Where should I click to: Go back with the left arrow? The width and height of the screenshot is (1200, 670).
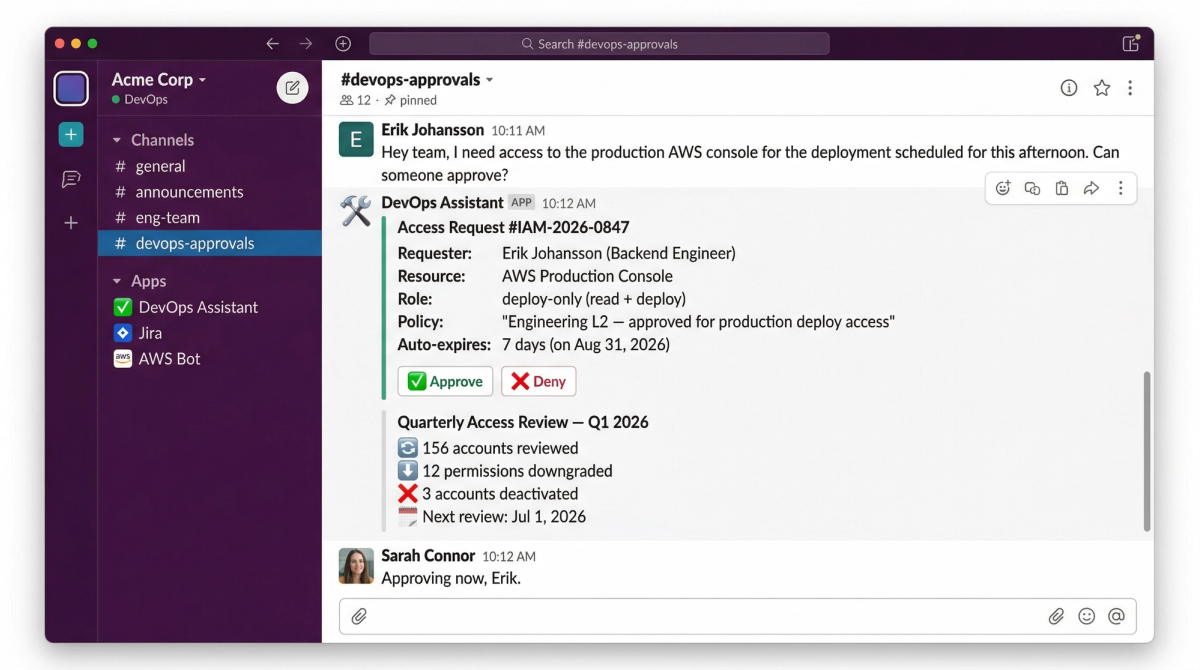coord(272,44)
